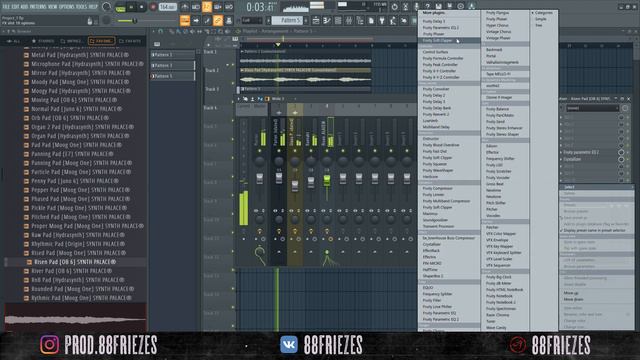This screenshot has height=360, width=640.
Task: Open the Piano roll view icon
Action: (x=327, y=20)
